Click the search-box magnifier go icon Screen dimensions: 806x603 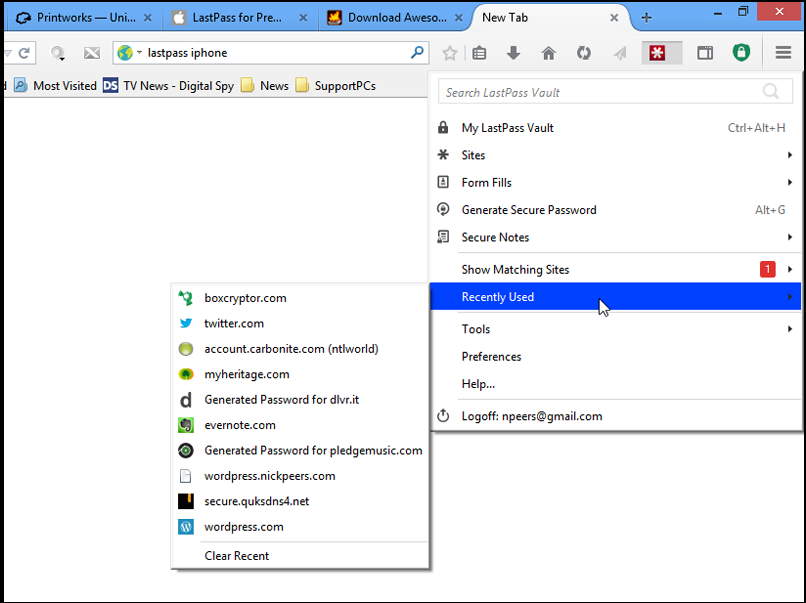coord(417,52)
